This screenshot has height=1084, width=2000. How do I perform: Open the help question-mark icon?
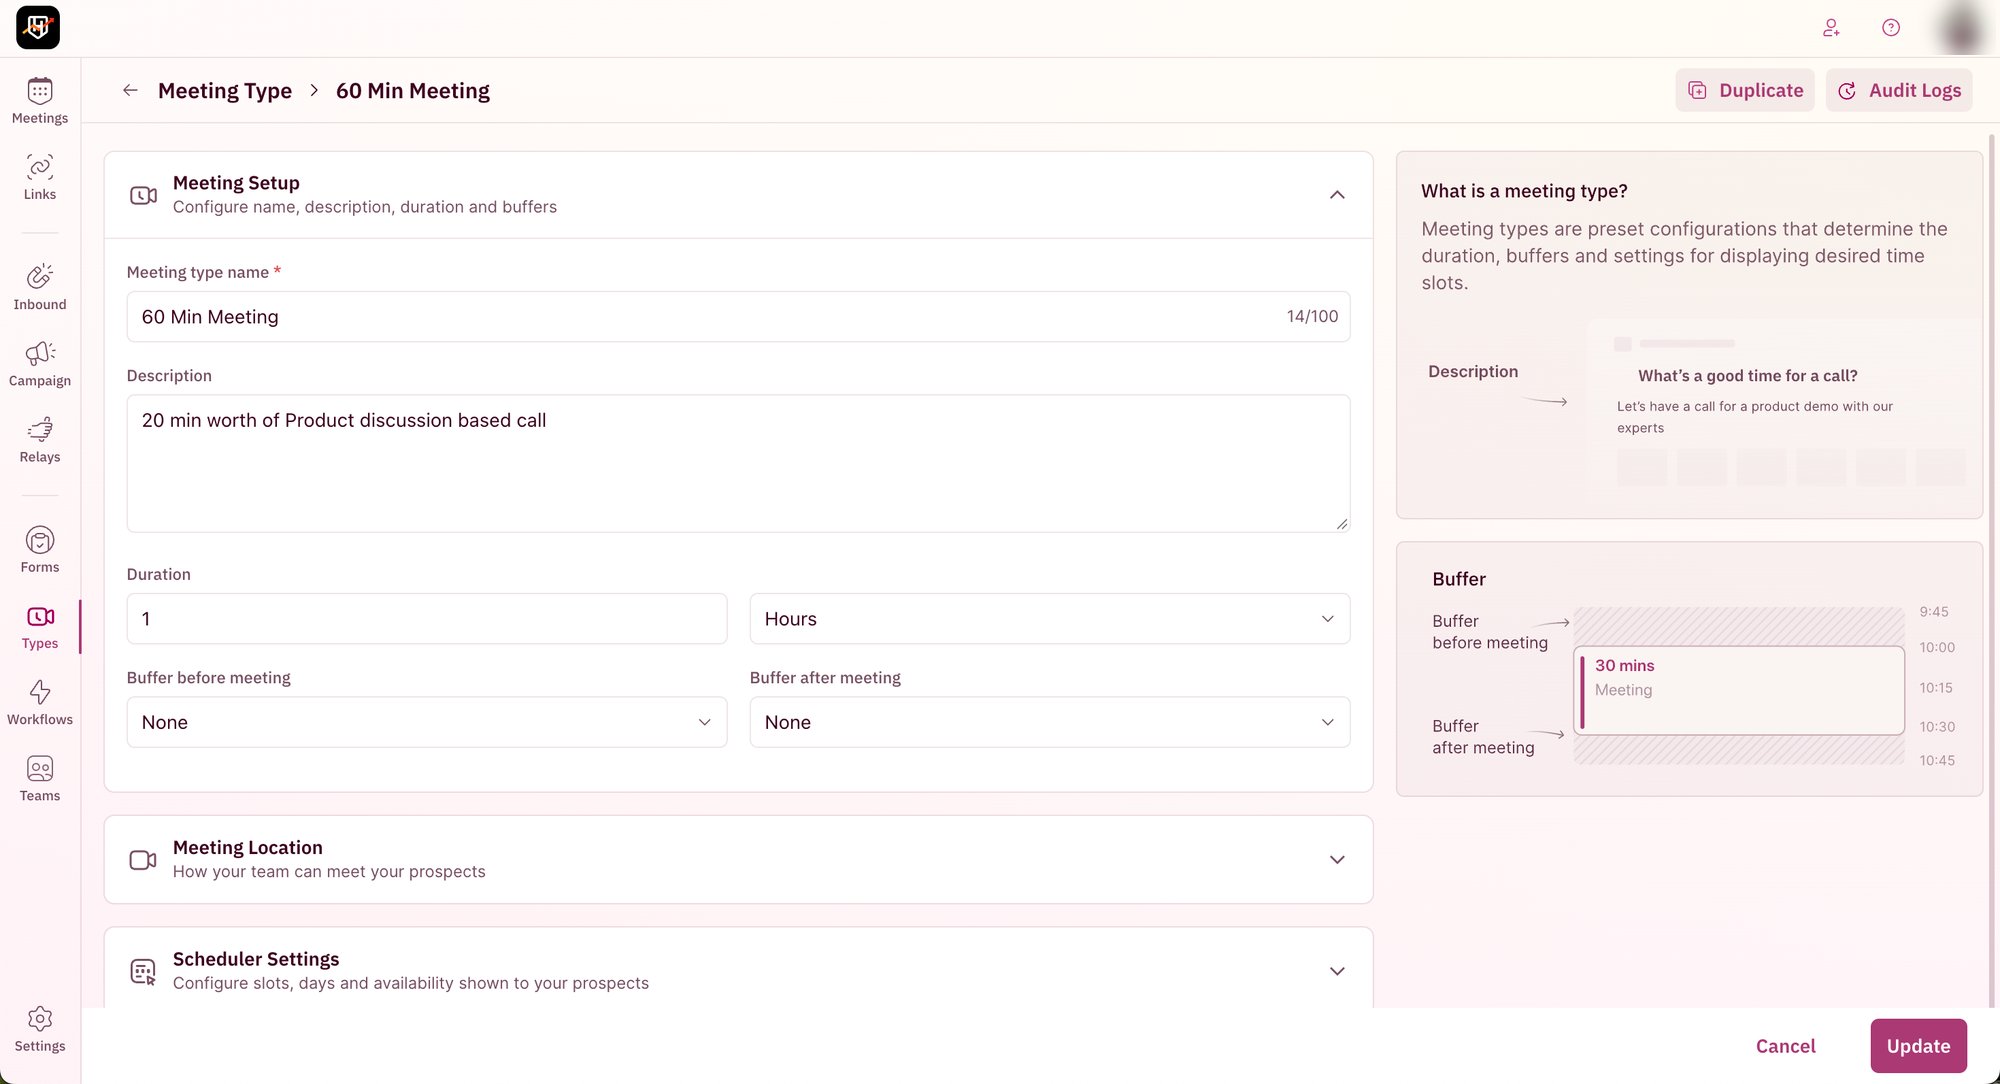(1891, 28)
